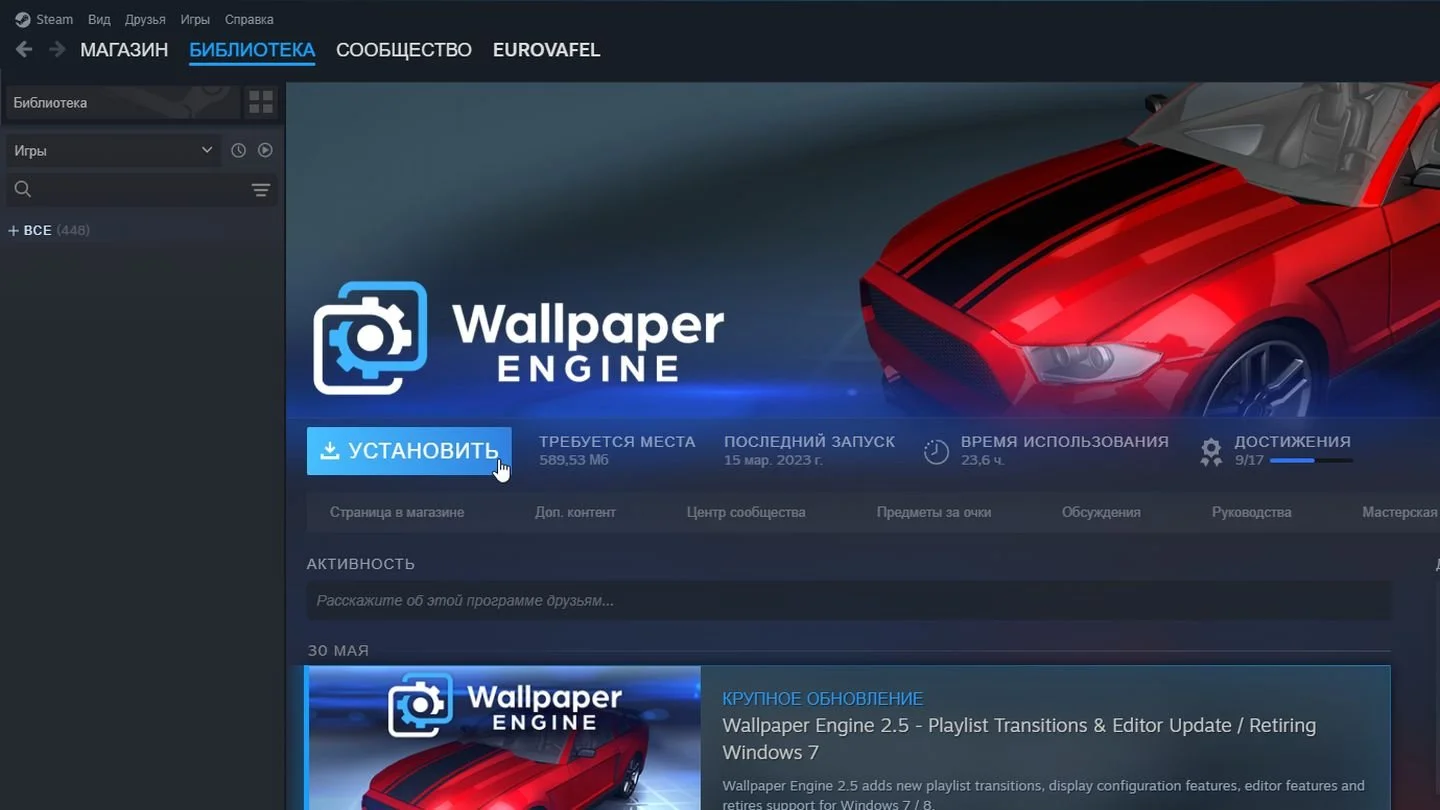Viewport: 1440px width, 810px height.
Task: Open Центр сообщества link
Action: point(746,512)
